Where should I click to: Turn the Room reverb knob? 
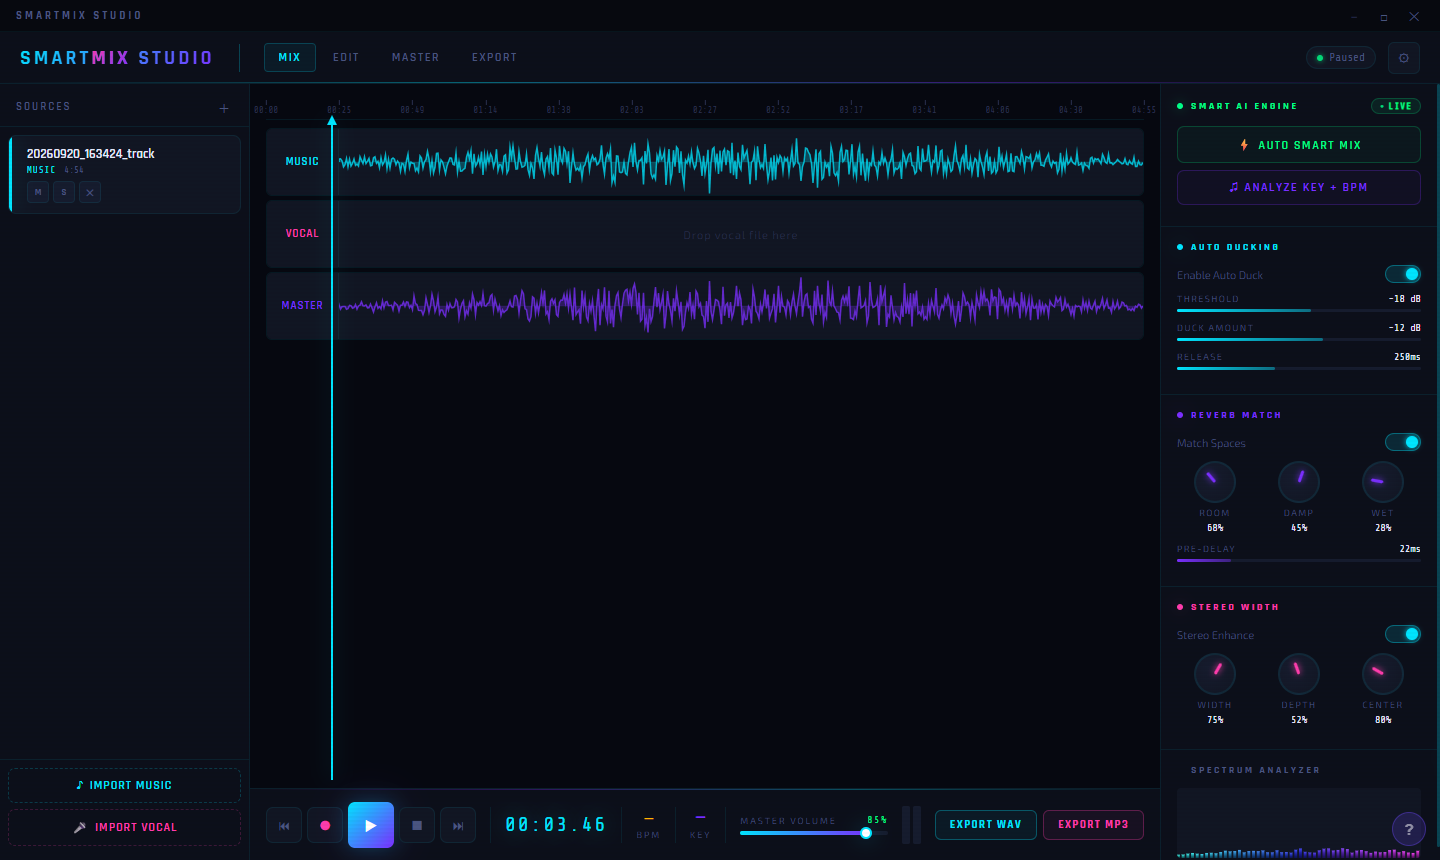click(x=1215, y=482)
